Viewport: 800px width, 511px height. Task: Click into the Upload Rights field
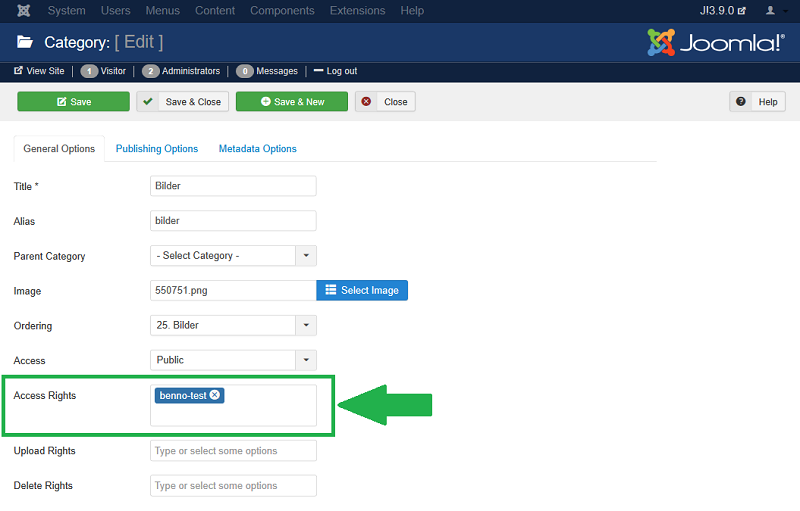click(233, 451)
